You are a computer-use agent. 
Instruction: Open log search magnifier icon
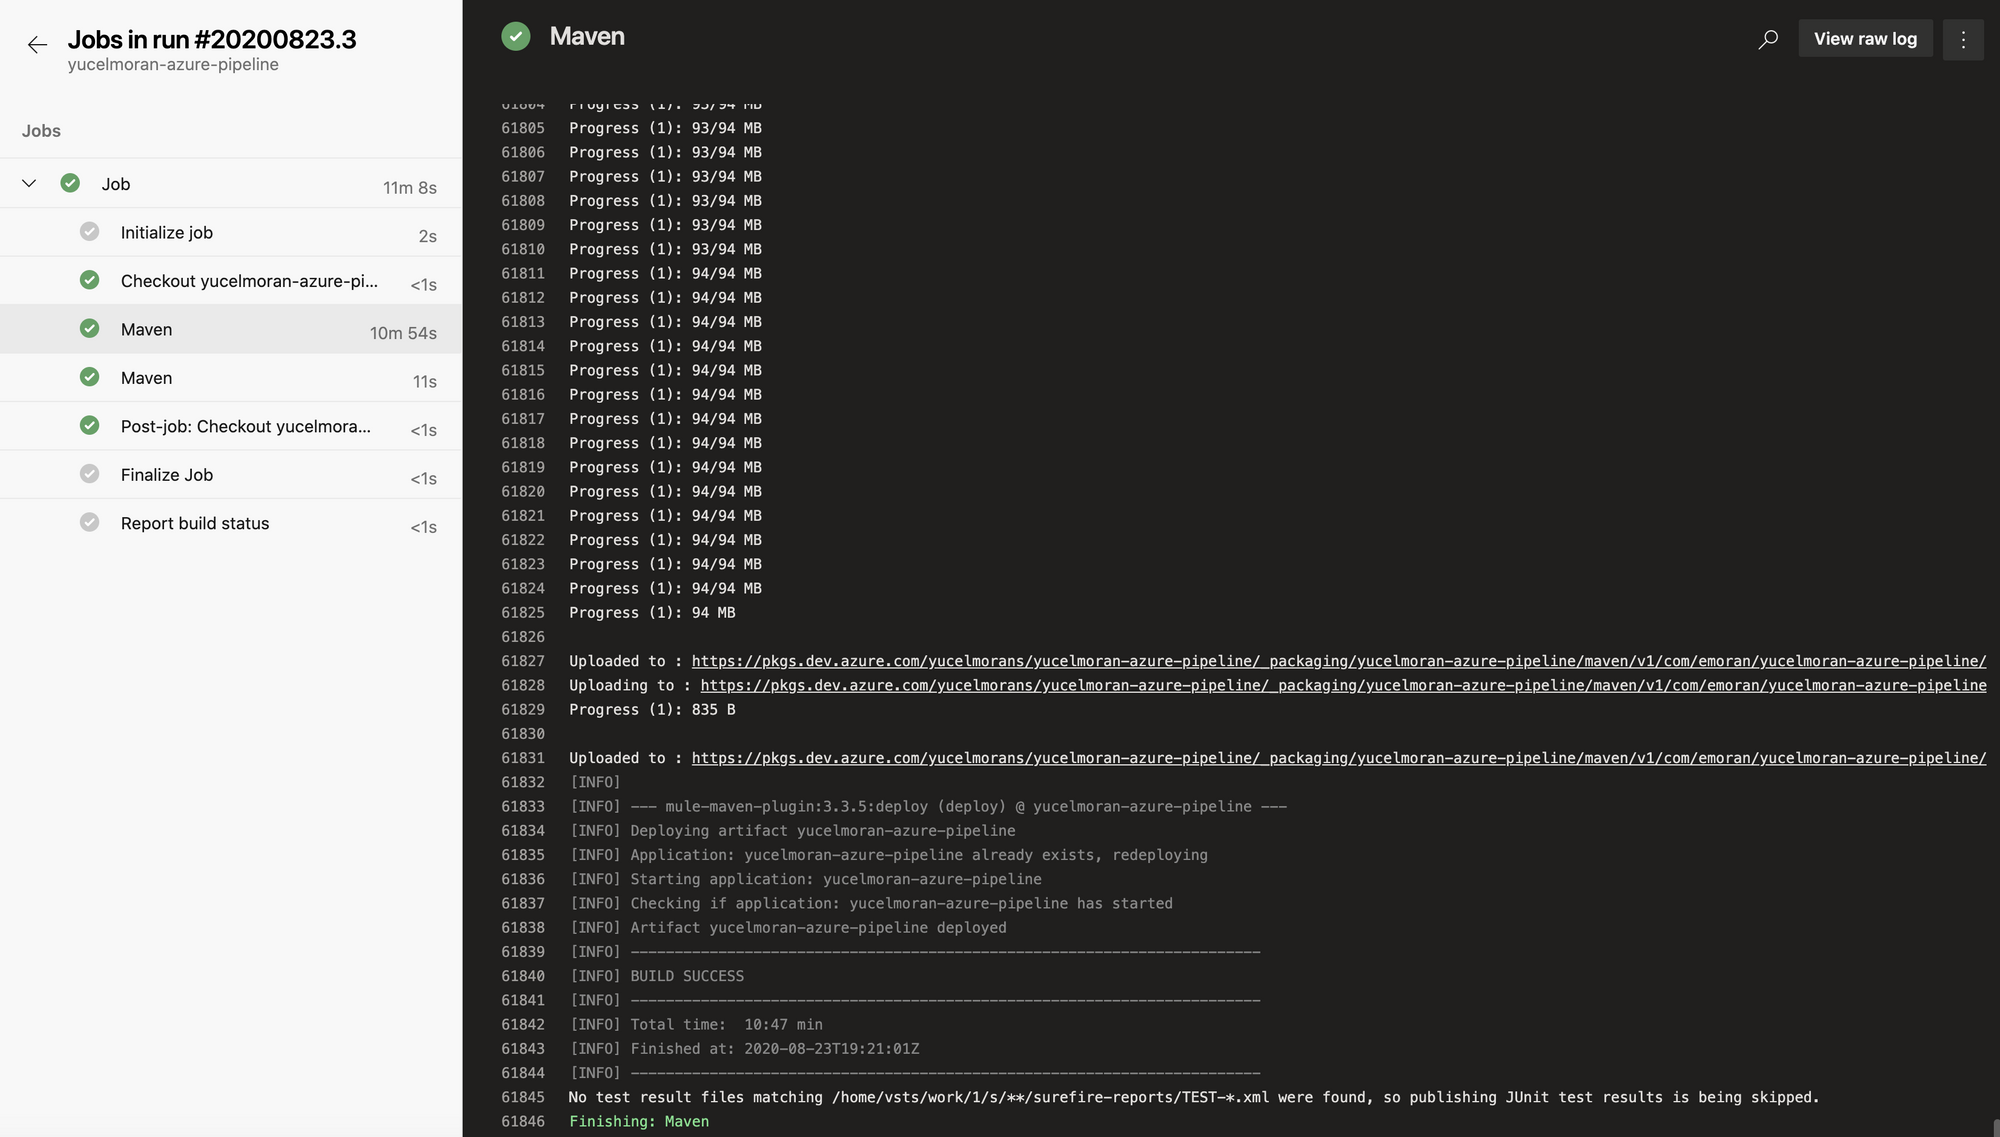click(x=1768, y=39)
